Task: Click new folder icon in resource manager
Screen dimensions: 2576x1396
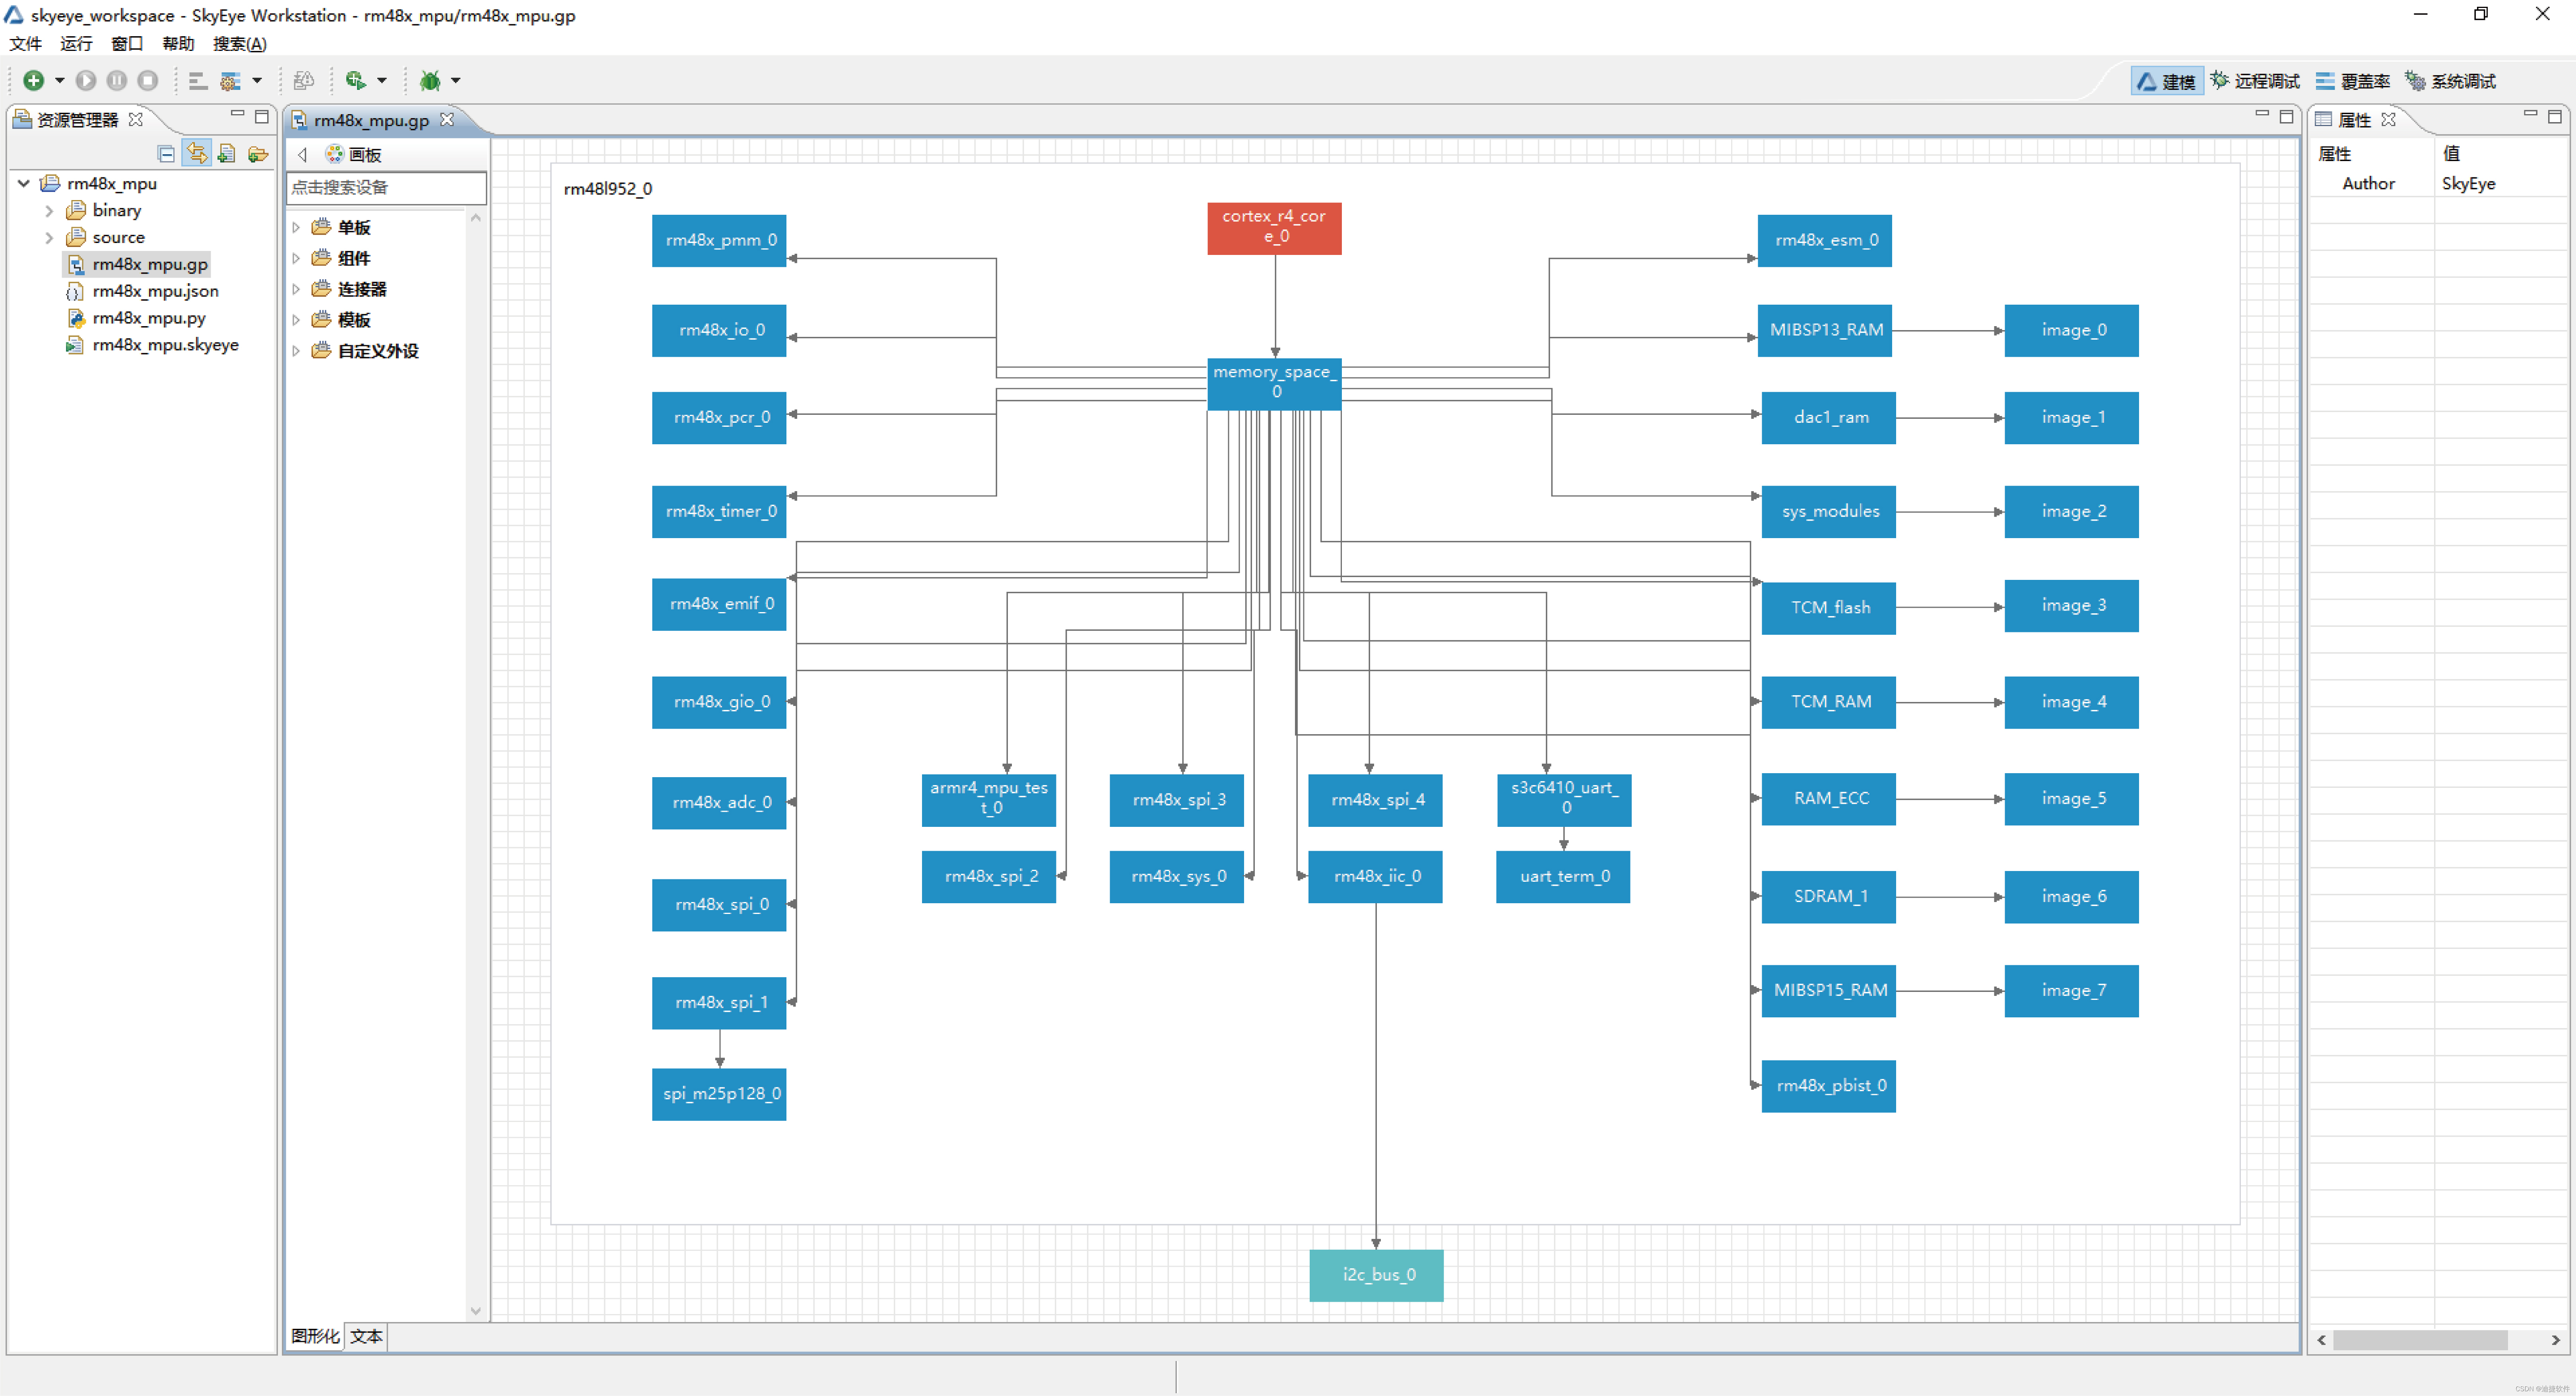Action: 258,154
